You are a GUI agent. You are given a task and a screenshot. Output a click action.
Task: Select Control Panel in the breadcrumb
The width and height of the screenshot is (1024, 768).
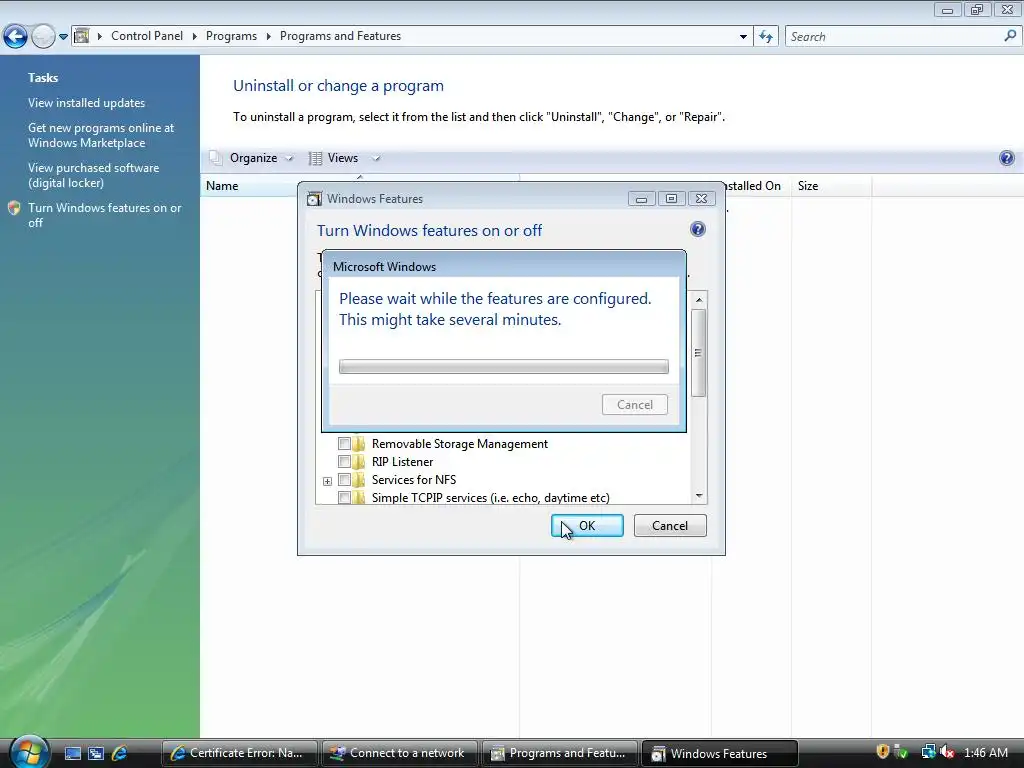pyautogui.click(x=147, y=36)
